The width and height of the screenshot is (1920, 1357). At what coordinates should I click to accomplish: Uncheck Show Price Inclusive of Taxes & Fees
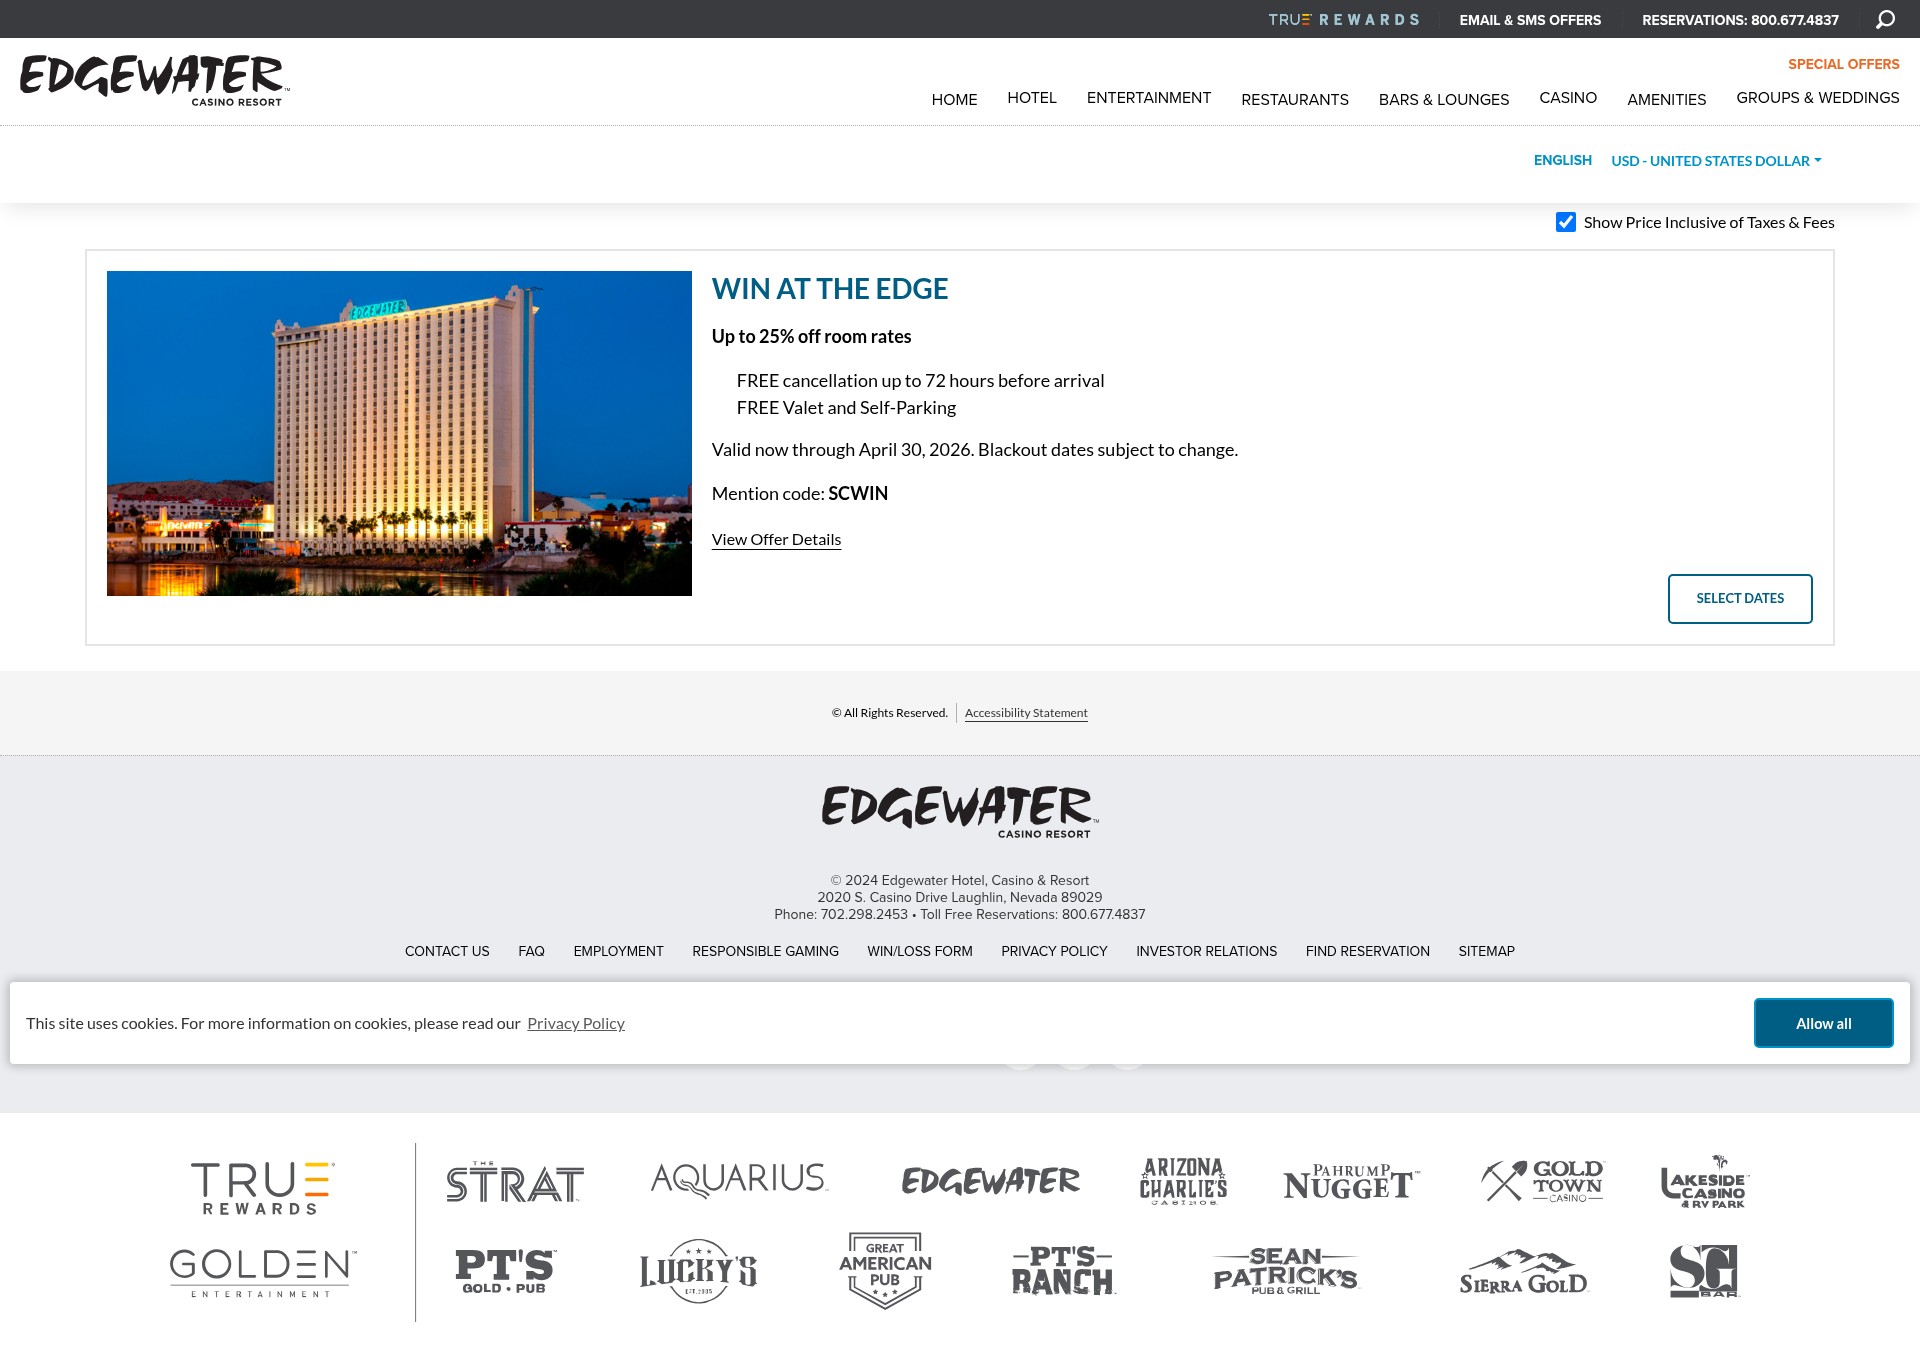pyautogui.click(x=1566, y=222)
